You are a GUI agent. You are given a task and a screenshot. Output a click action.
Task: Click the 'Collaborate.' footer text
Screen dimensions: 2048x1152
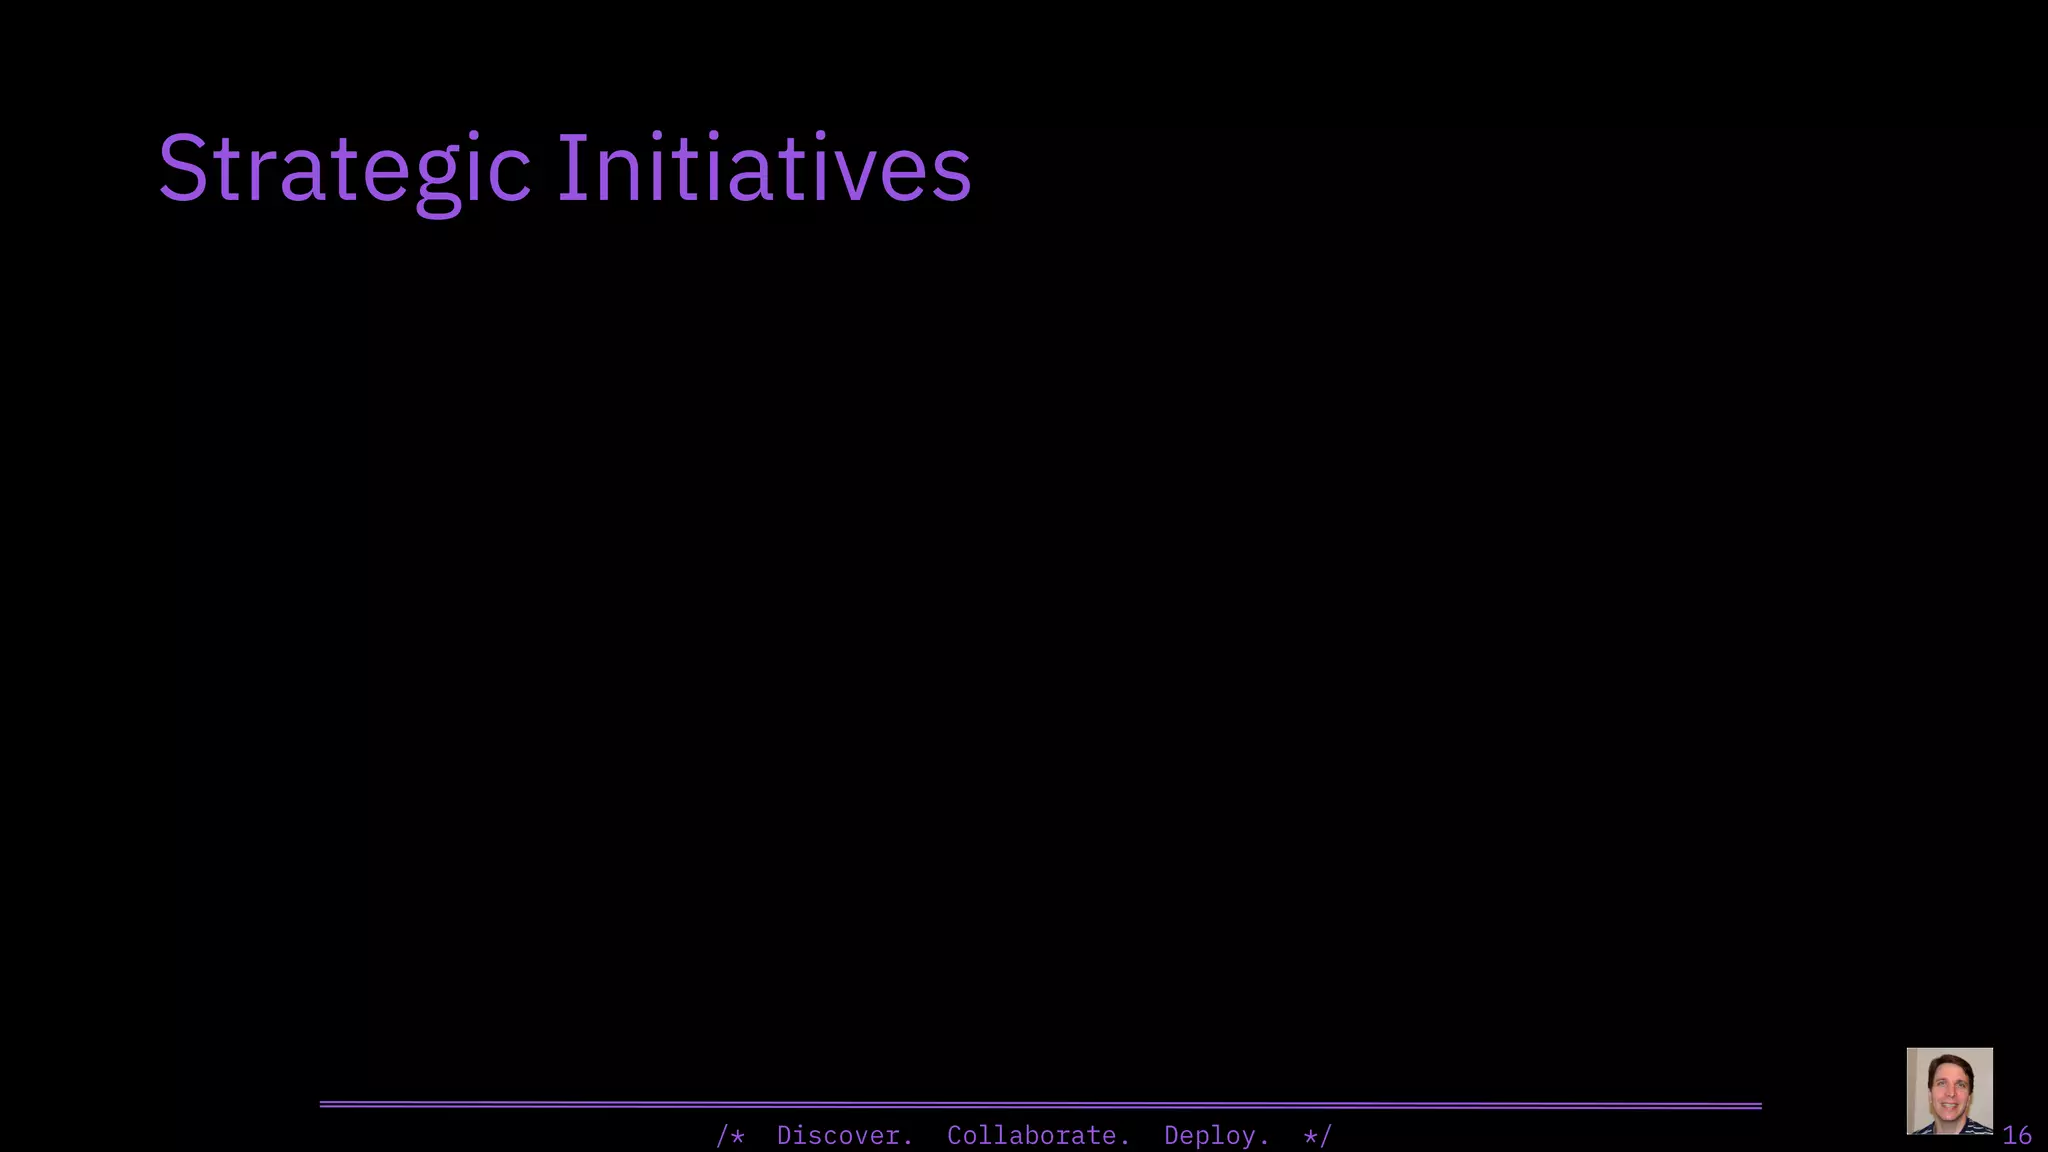1038,1135
